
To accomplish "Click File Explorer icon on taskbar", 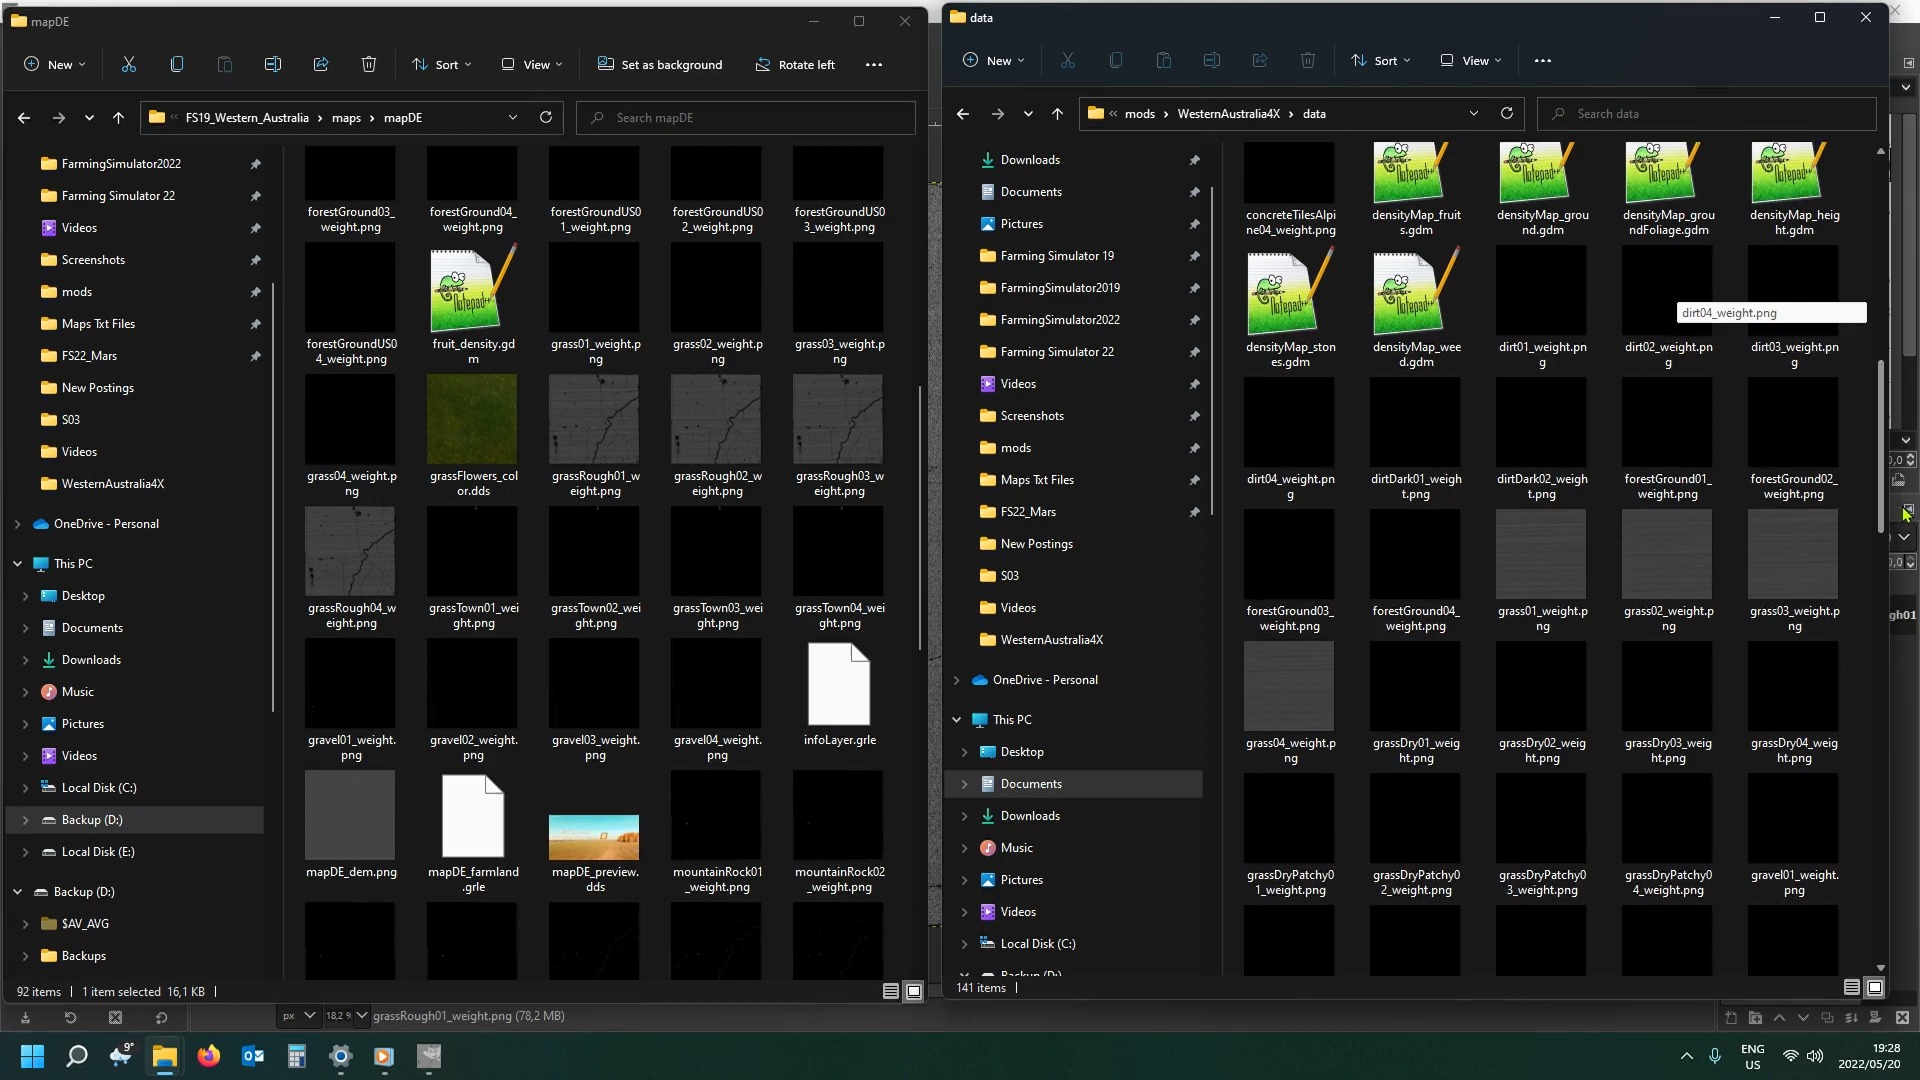I will click(x=165, y=1056).
